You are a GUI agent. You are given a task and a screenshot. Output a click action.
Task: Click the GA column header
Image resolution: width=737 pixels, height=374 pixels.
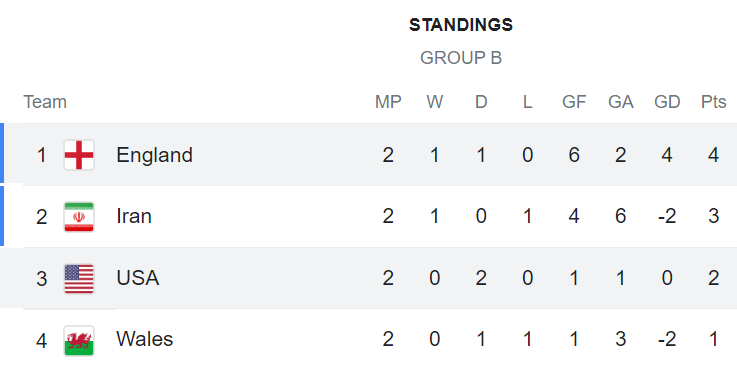coord(620,102)
